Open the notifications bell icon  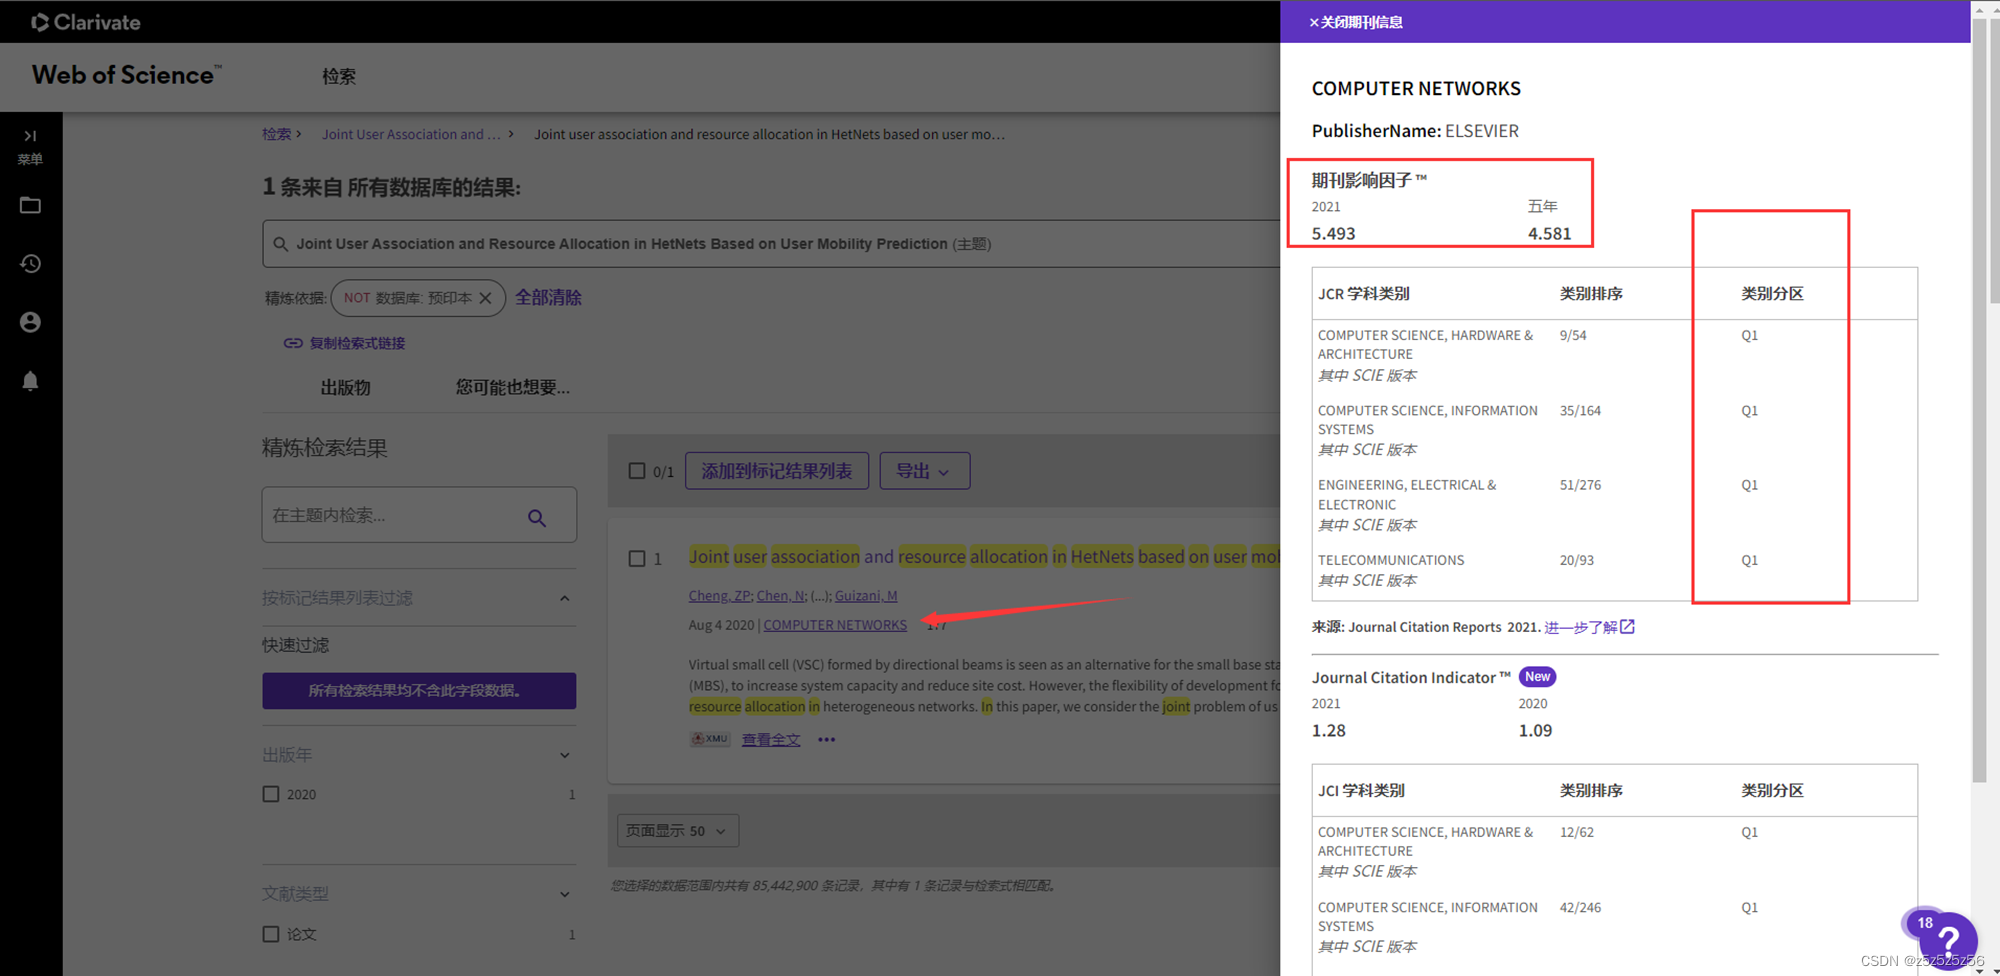coord(30,381)
